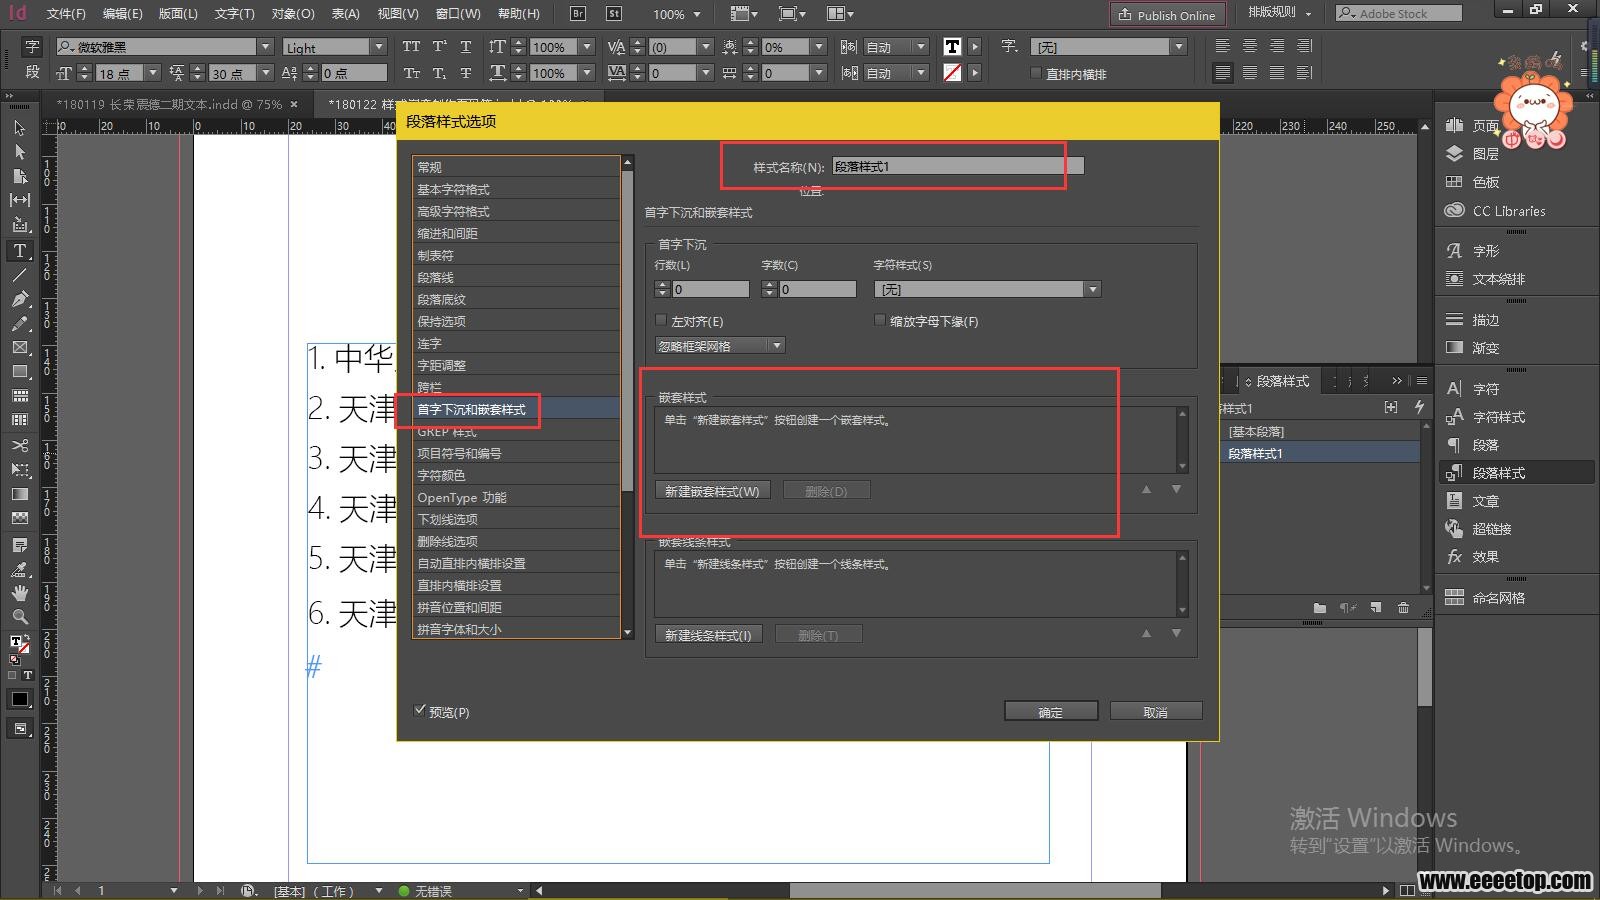Viewport: 1600px width, 900px height.
Task: Open the leading 30点 dropdown
Action: (x=266, y=73)
